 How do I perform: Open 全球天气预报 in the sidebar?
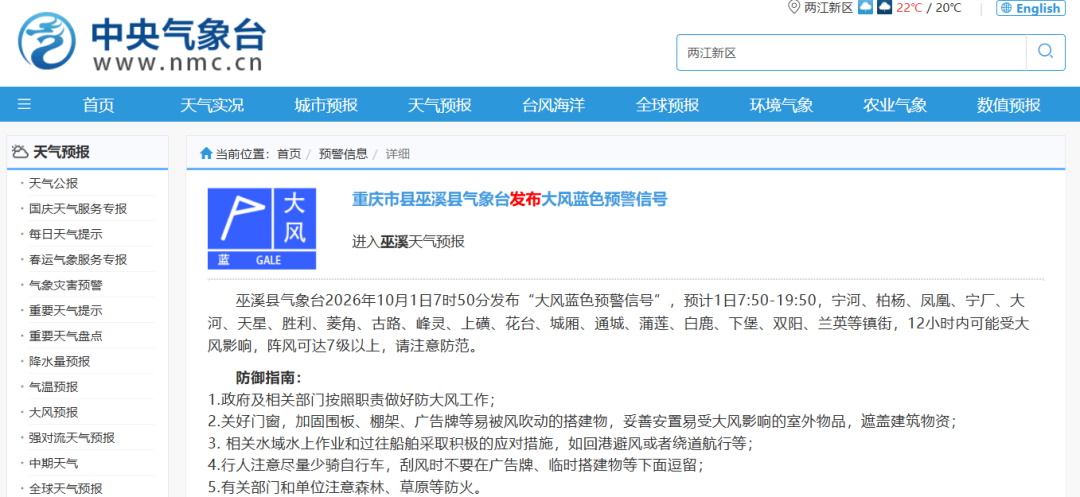66,489
